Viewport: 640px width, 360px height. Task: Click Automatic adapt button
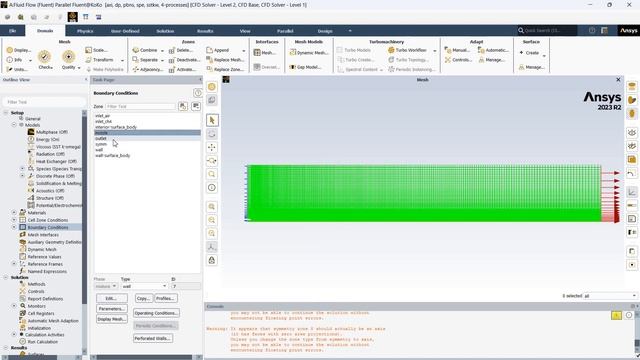coord(493,50)
